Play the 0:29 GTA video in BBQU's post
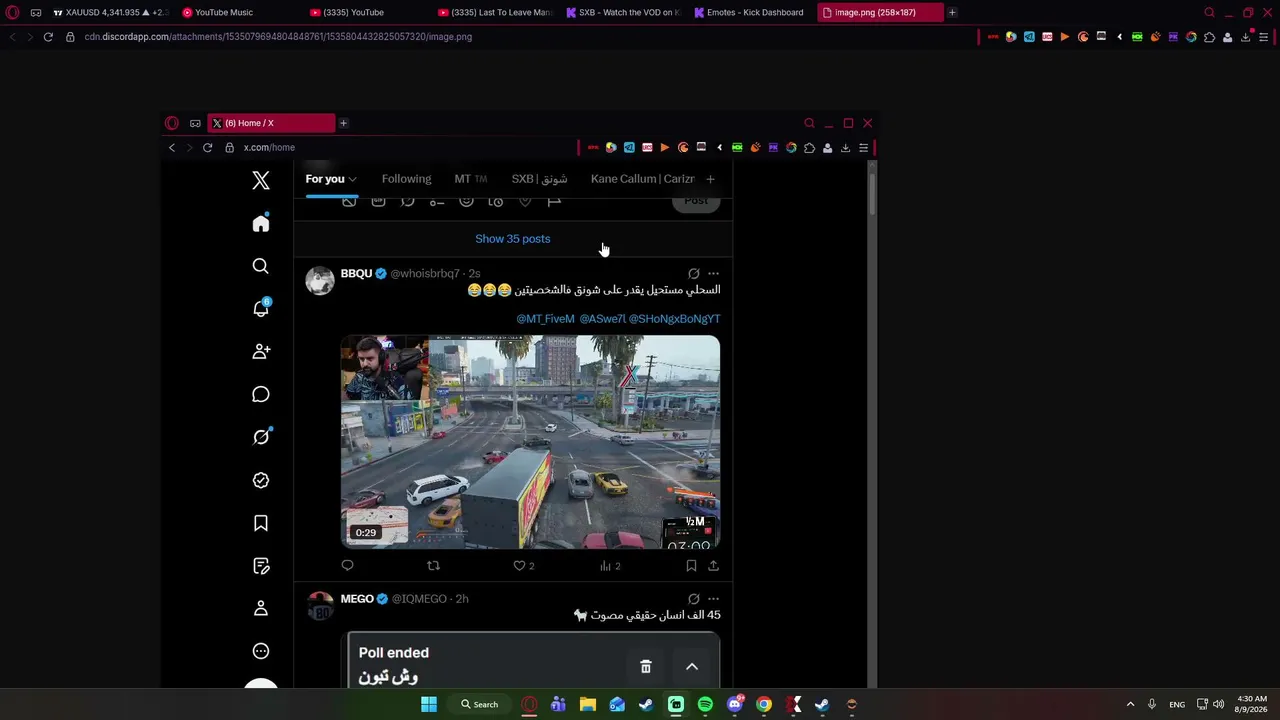The height and width of the screenshot is (720, 1280). tap(530, 442)
